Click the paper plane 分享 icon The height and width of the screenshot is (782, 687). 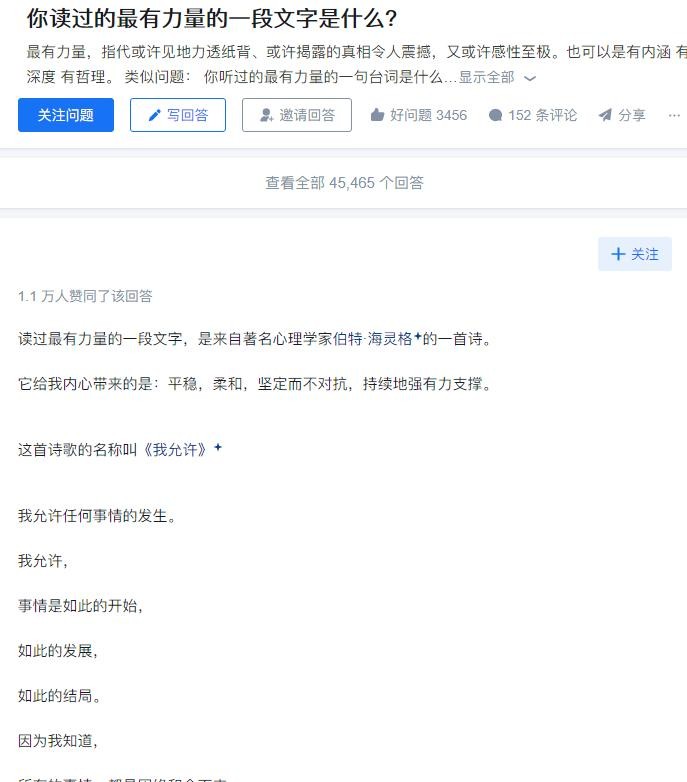point(605,115)
